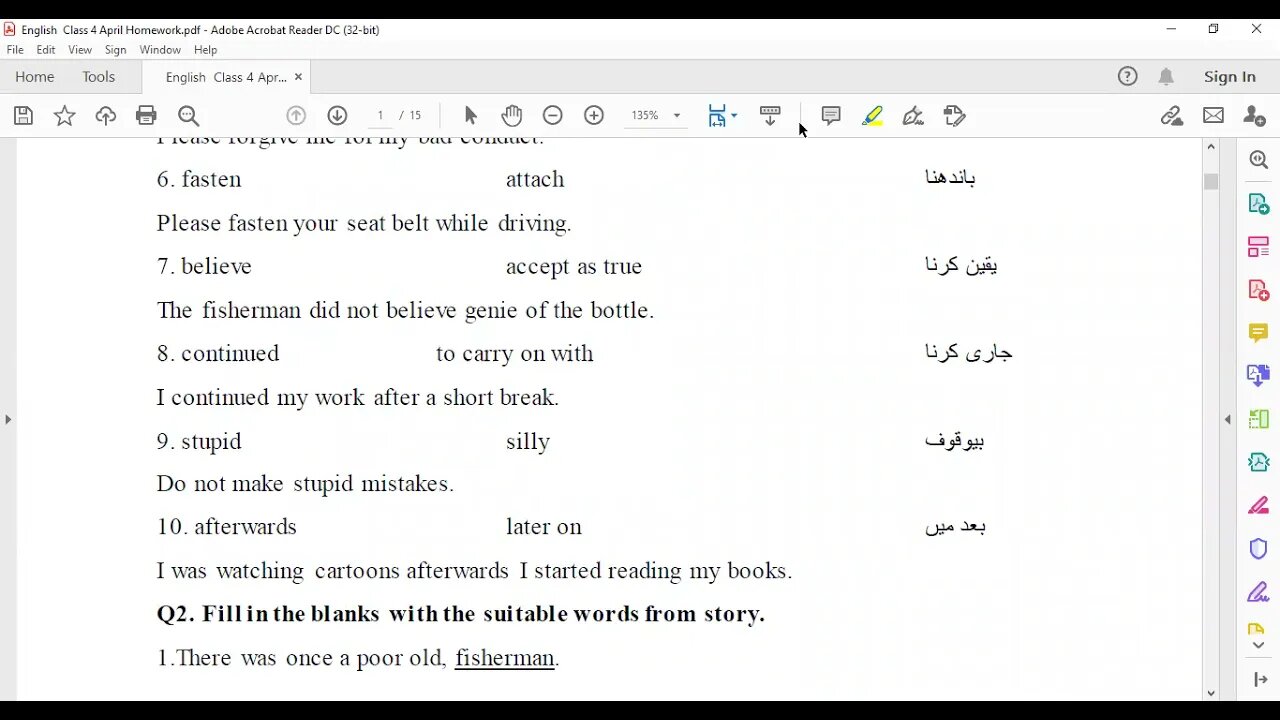This screenshot has height=720, width=1280.
Task: Expand the left navigation pane arrow
Action: [x=8, y=420]
